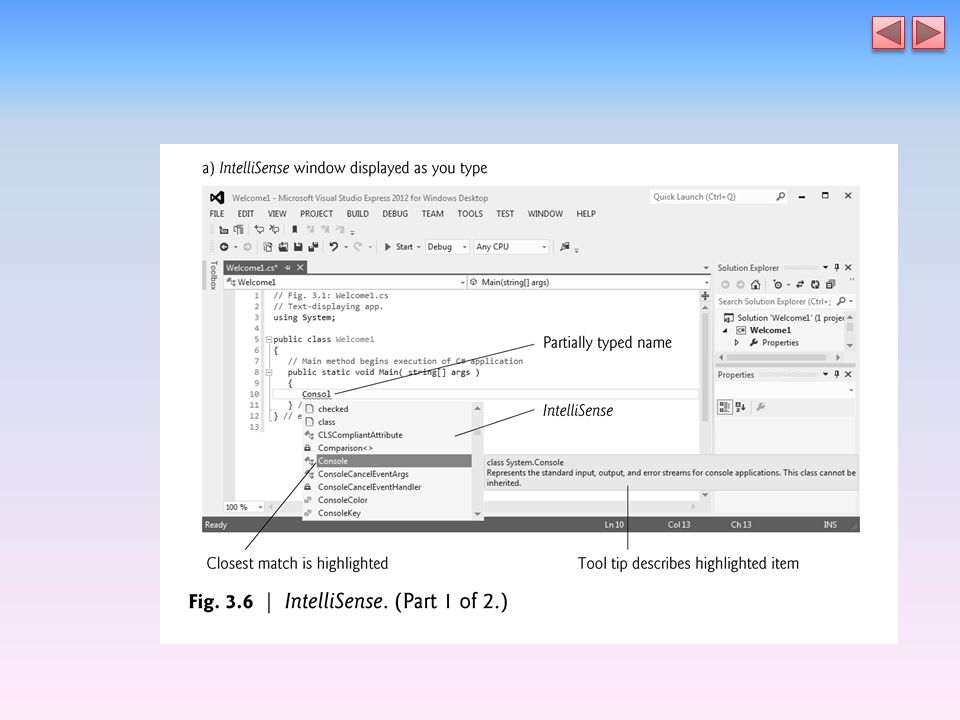Click the Undo toolbar icon
This screenshot has height=720, width=960.
(x=334, y=247)
